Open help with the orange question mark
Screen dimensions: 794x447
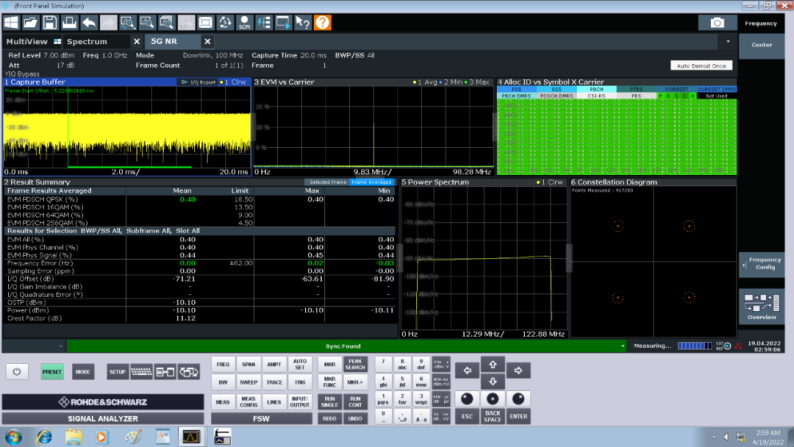[323, 21]
